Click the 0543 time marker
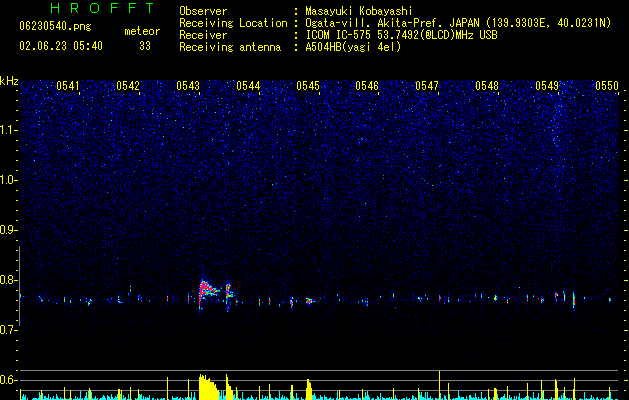The image size is (629, 400). tap(188, 86)
